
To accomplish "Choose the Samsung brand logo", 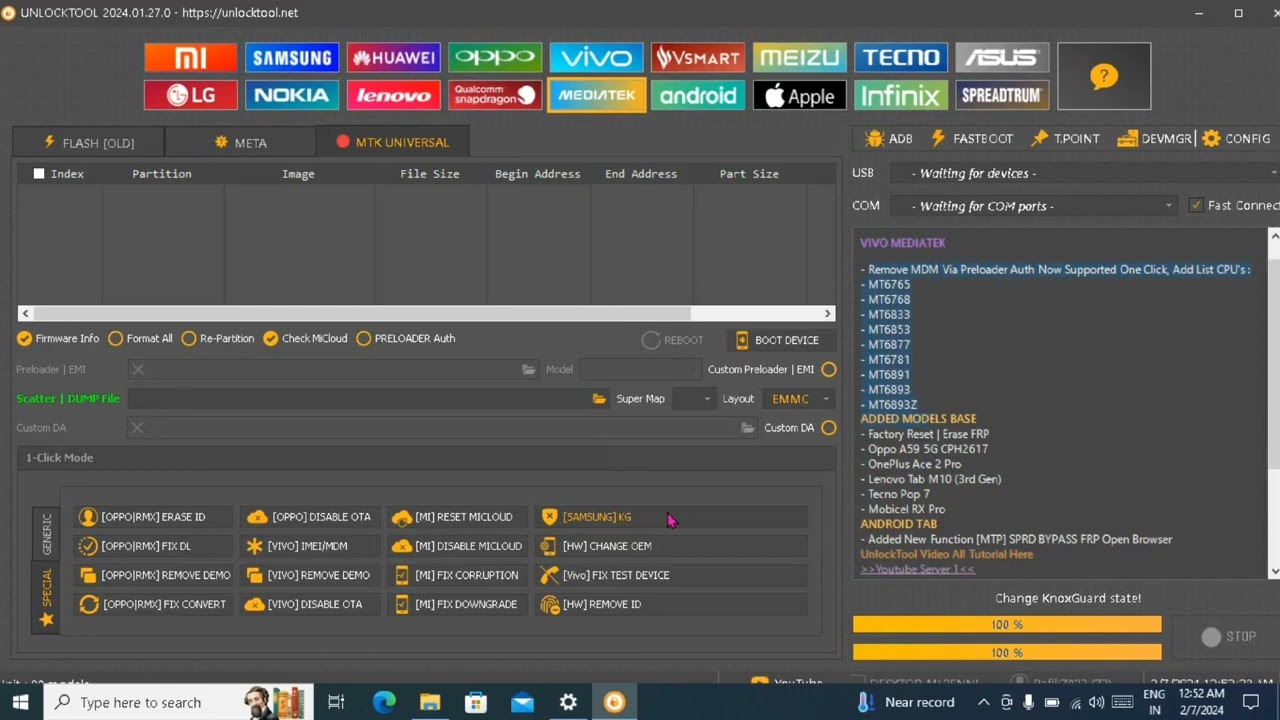I will tap(292, 58).
